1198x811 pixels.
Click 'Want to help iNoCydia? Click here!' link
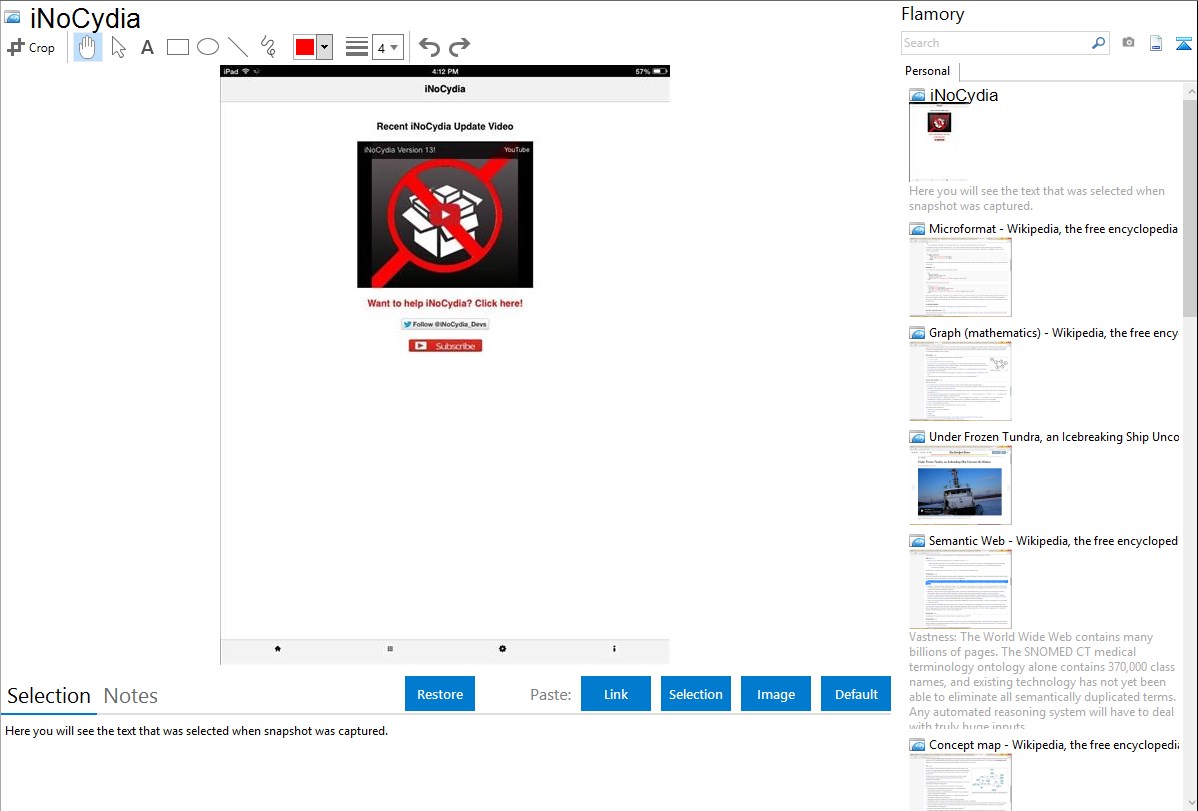pyautogui.click(x=445, y=303)
